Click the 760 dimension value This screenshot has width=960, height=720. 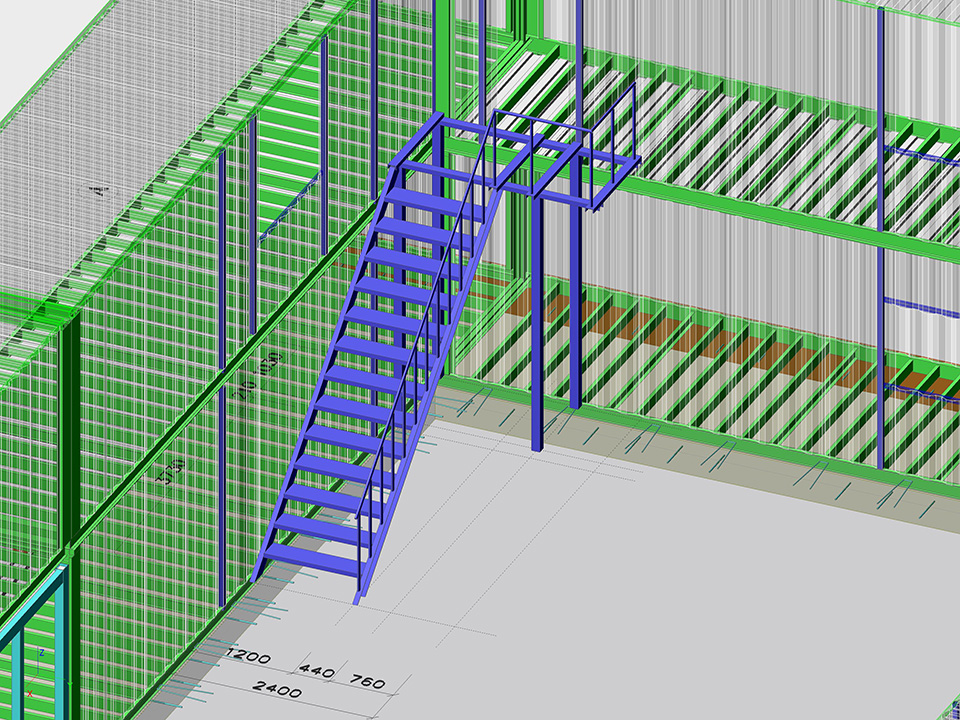pyautogui.click(x=367, y=682)
